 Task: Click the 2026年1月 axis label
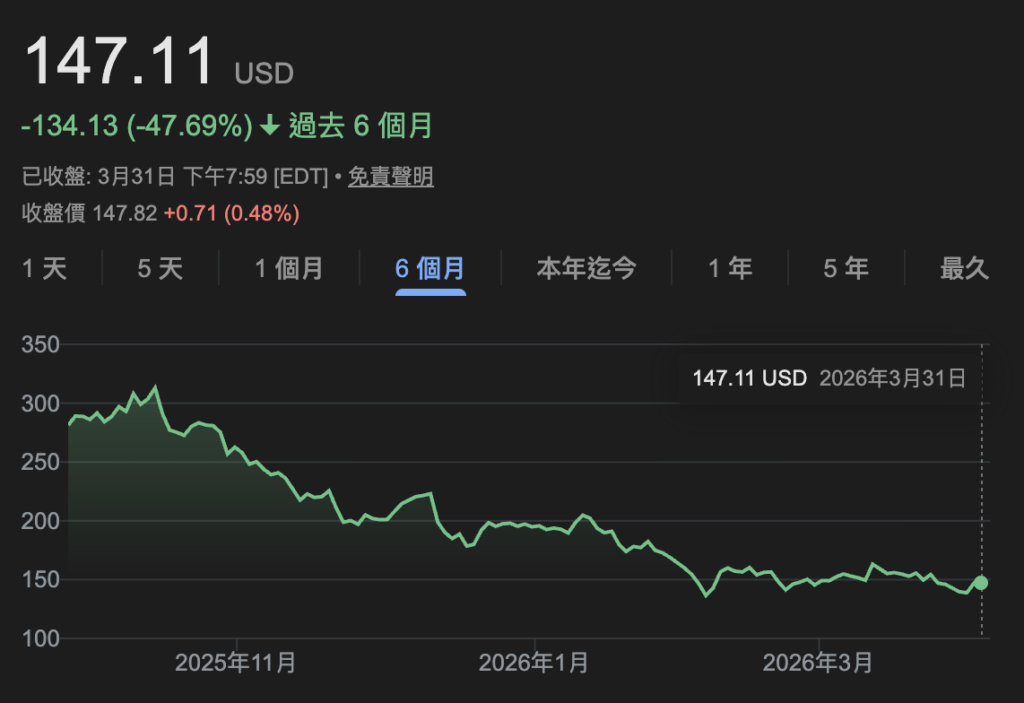pyautogui.click(x=535, y=662)
